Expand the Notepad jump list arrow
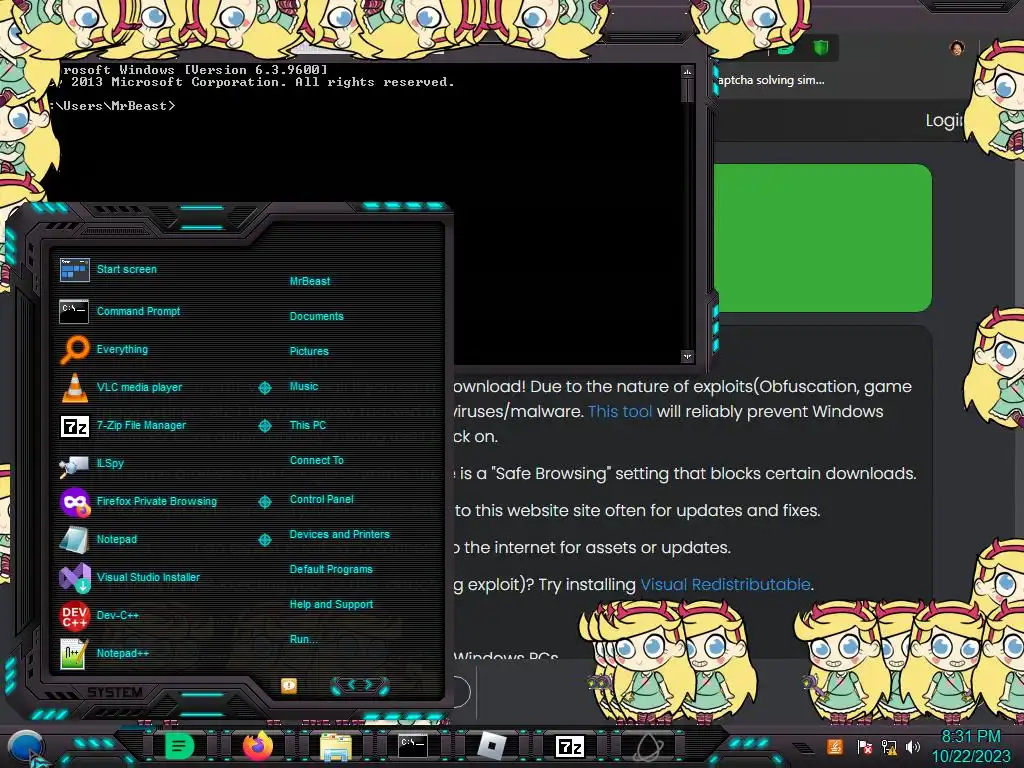This screenshot has height=768, width=1024. click(264, 540)
